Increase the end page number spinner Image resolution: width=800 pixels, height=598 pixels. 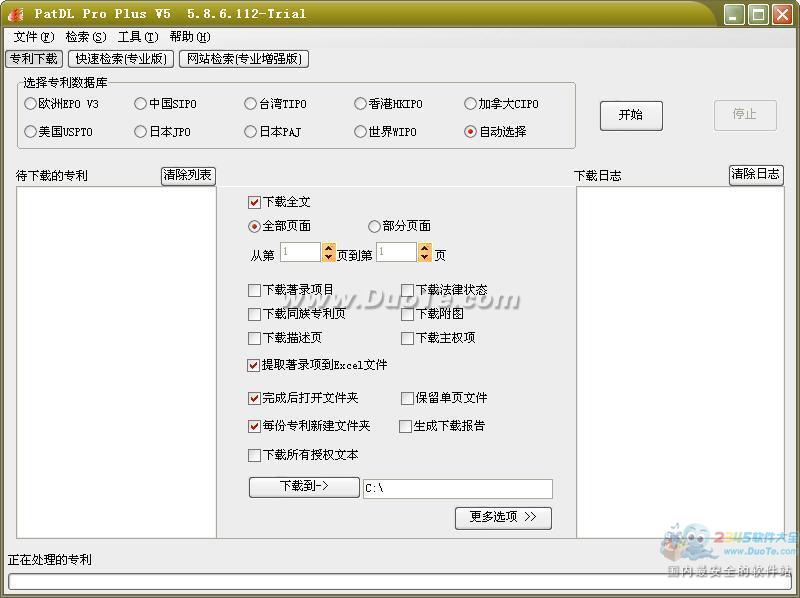[424, 247]
